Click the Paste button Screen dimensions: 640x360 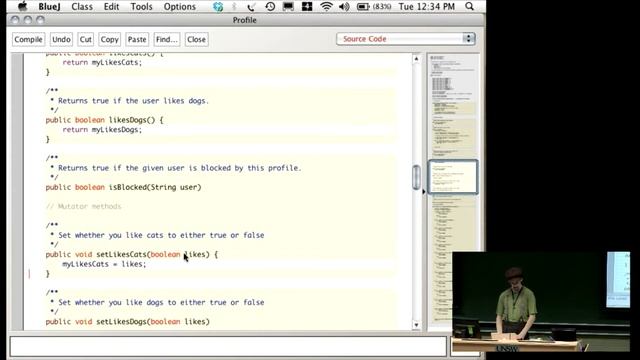pos(137,40)
